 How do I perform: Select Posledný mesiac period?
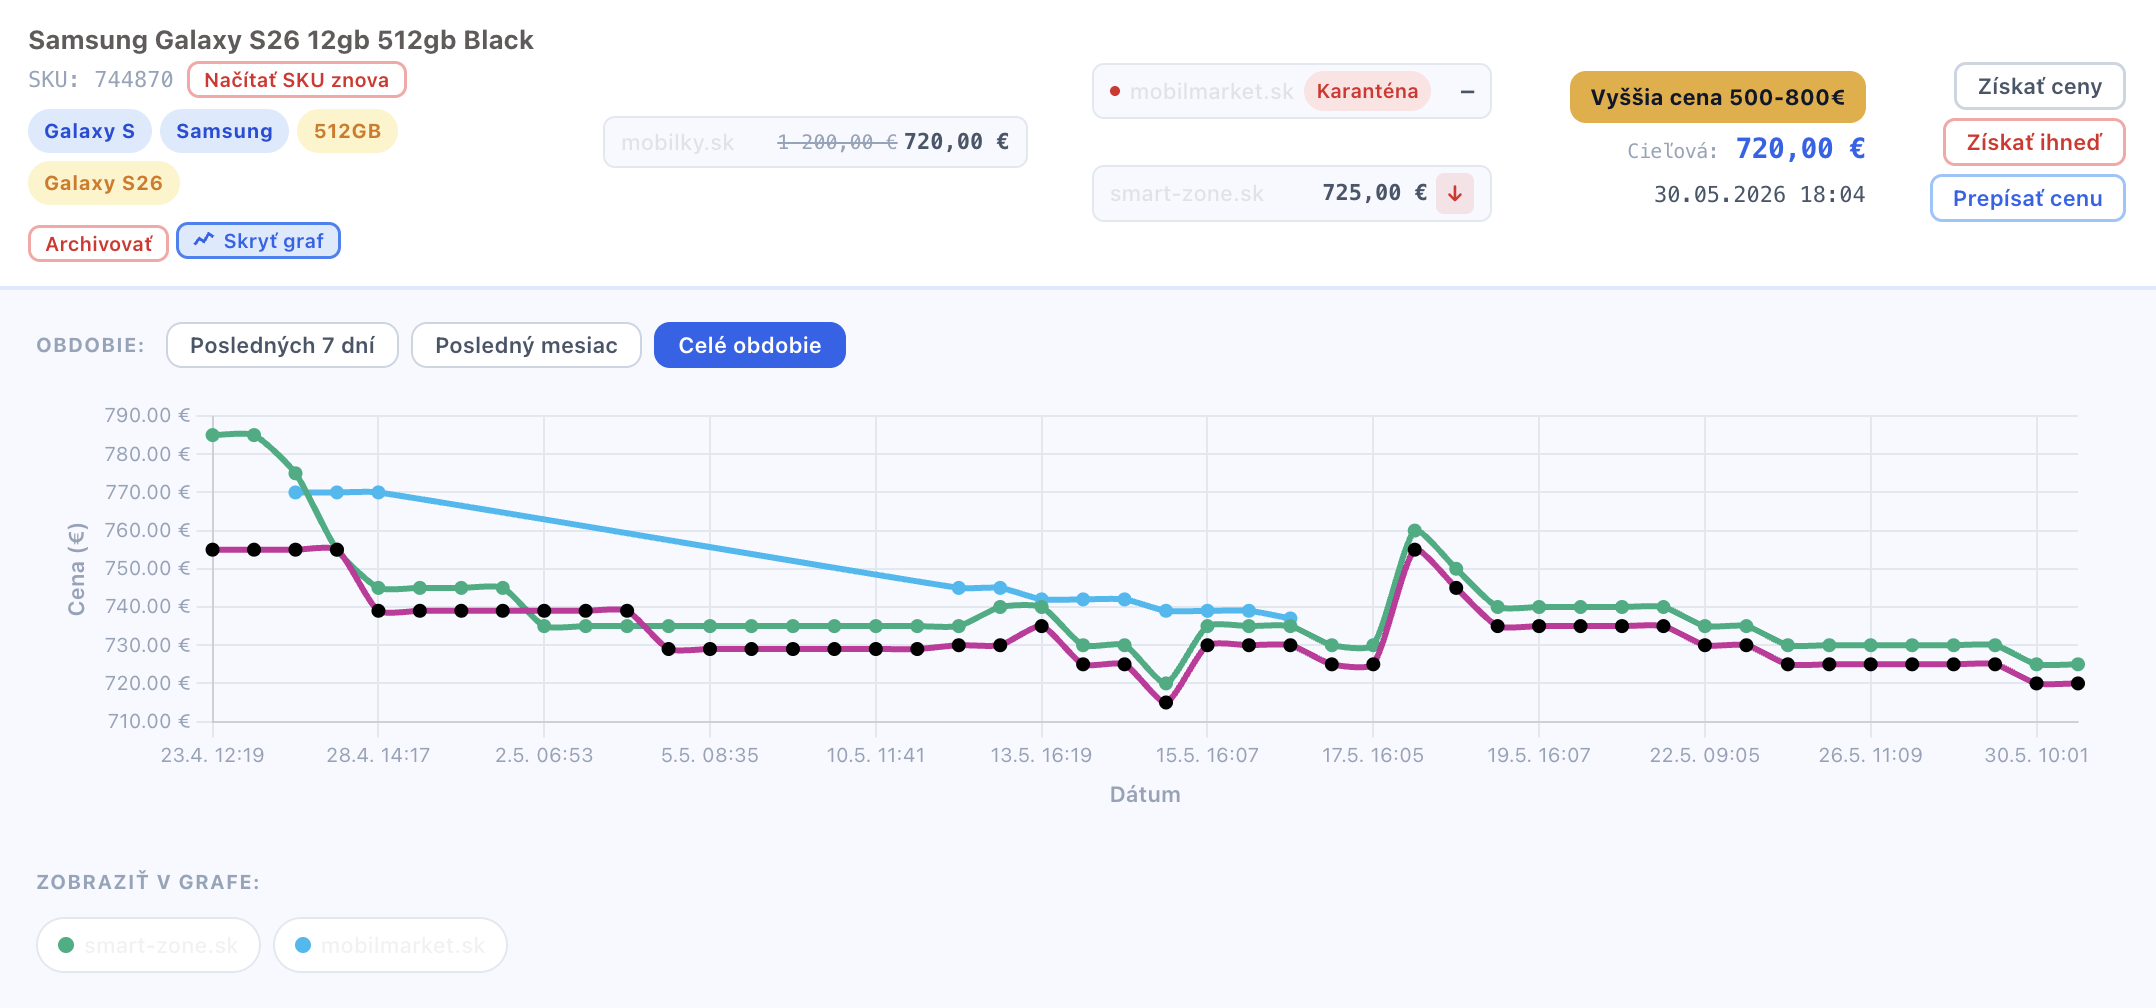tap(526, 345)
